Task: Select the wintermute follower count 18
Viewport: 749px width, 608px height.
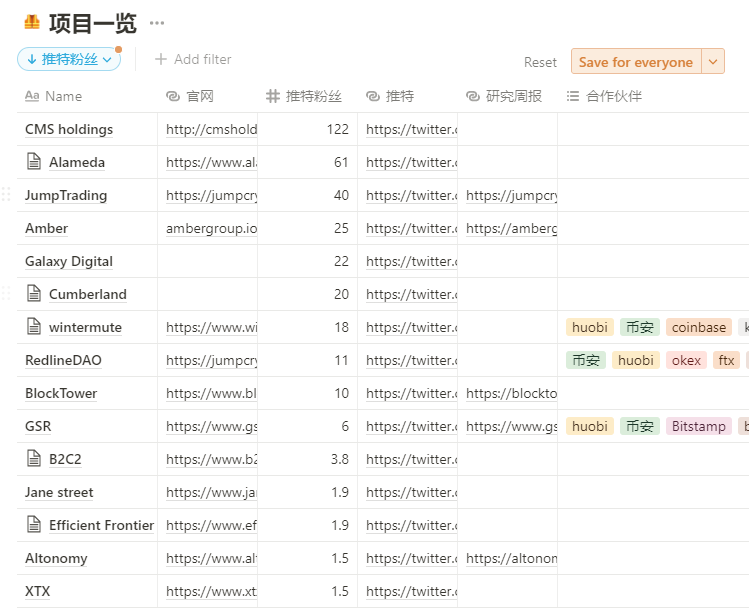Action: tap(308, 327)
